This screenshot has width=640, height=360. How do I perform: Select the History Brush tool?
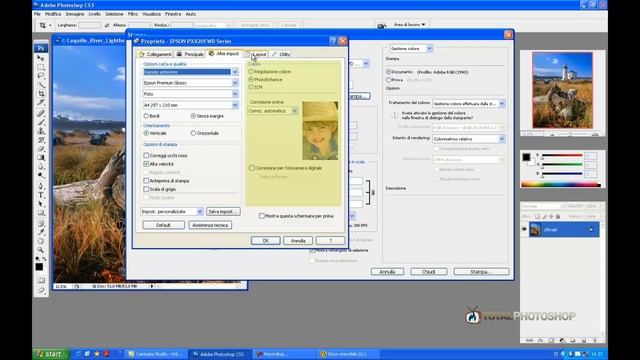point(41,140)
